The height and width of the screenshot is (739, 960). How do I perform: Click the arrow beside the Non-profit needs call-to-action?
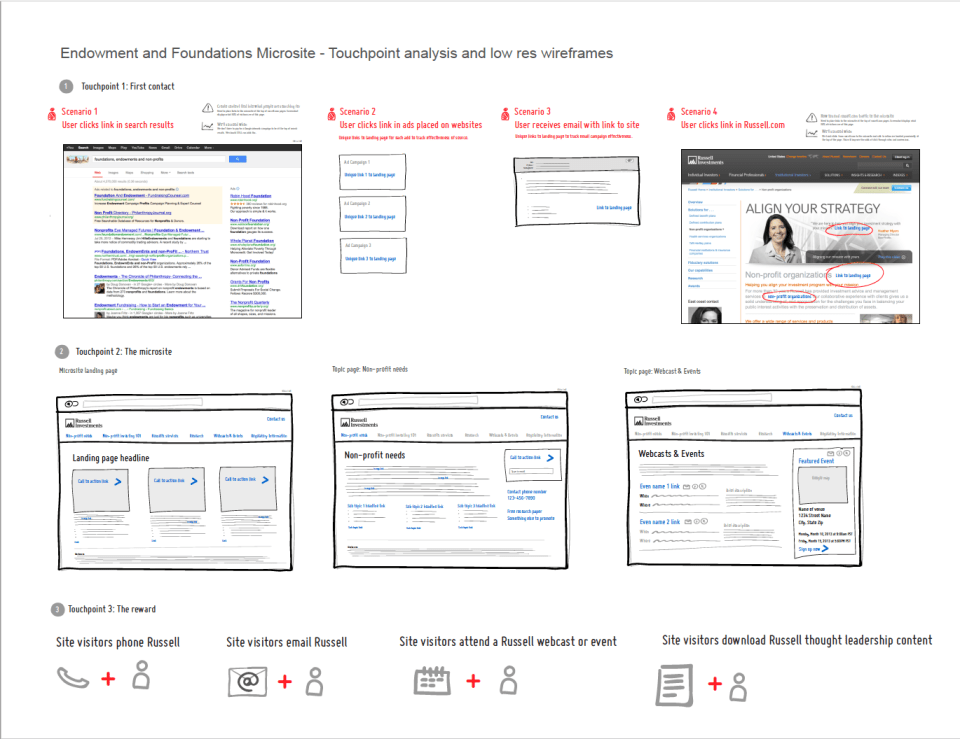tap(551, 457)
